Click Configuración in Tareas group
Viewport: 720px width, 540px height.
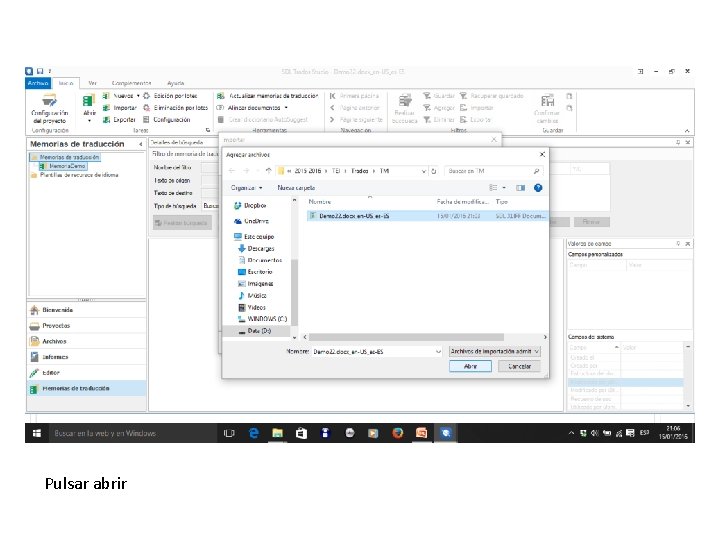click(x=167, y=119)
